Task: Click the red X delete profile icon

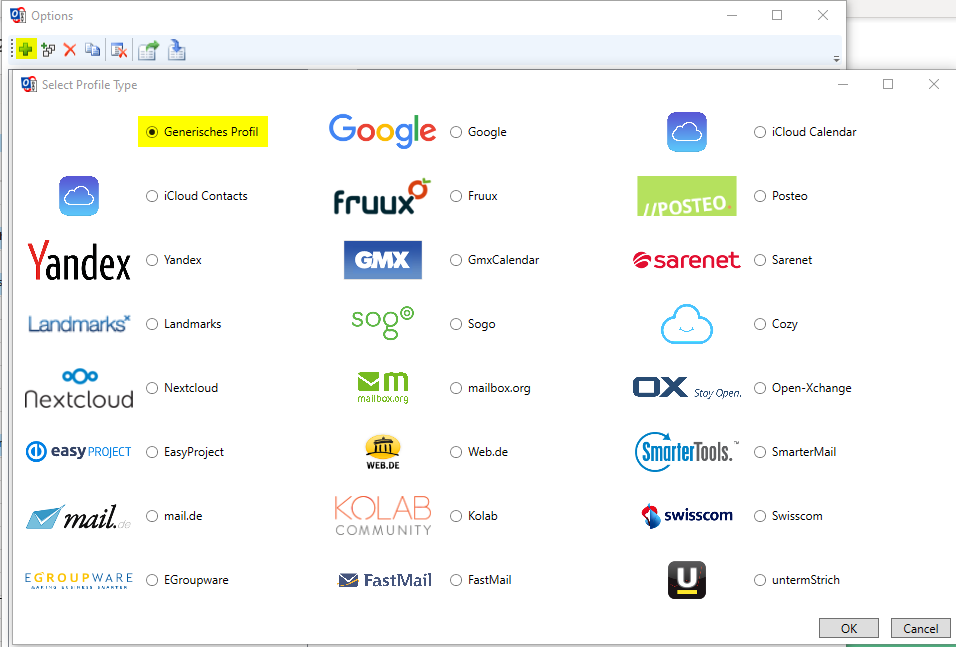Action: click(x=70, y=49)
